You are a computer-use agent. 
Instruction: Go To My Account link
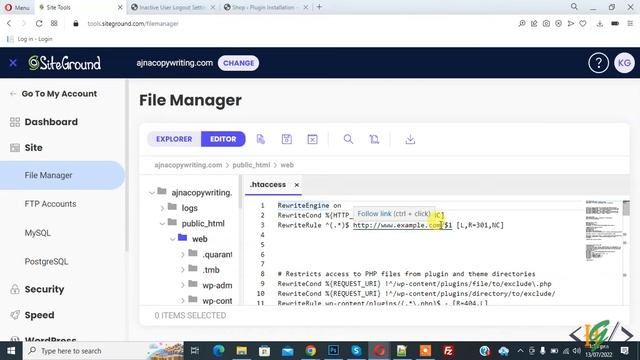coord(59,94)
